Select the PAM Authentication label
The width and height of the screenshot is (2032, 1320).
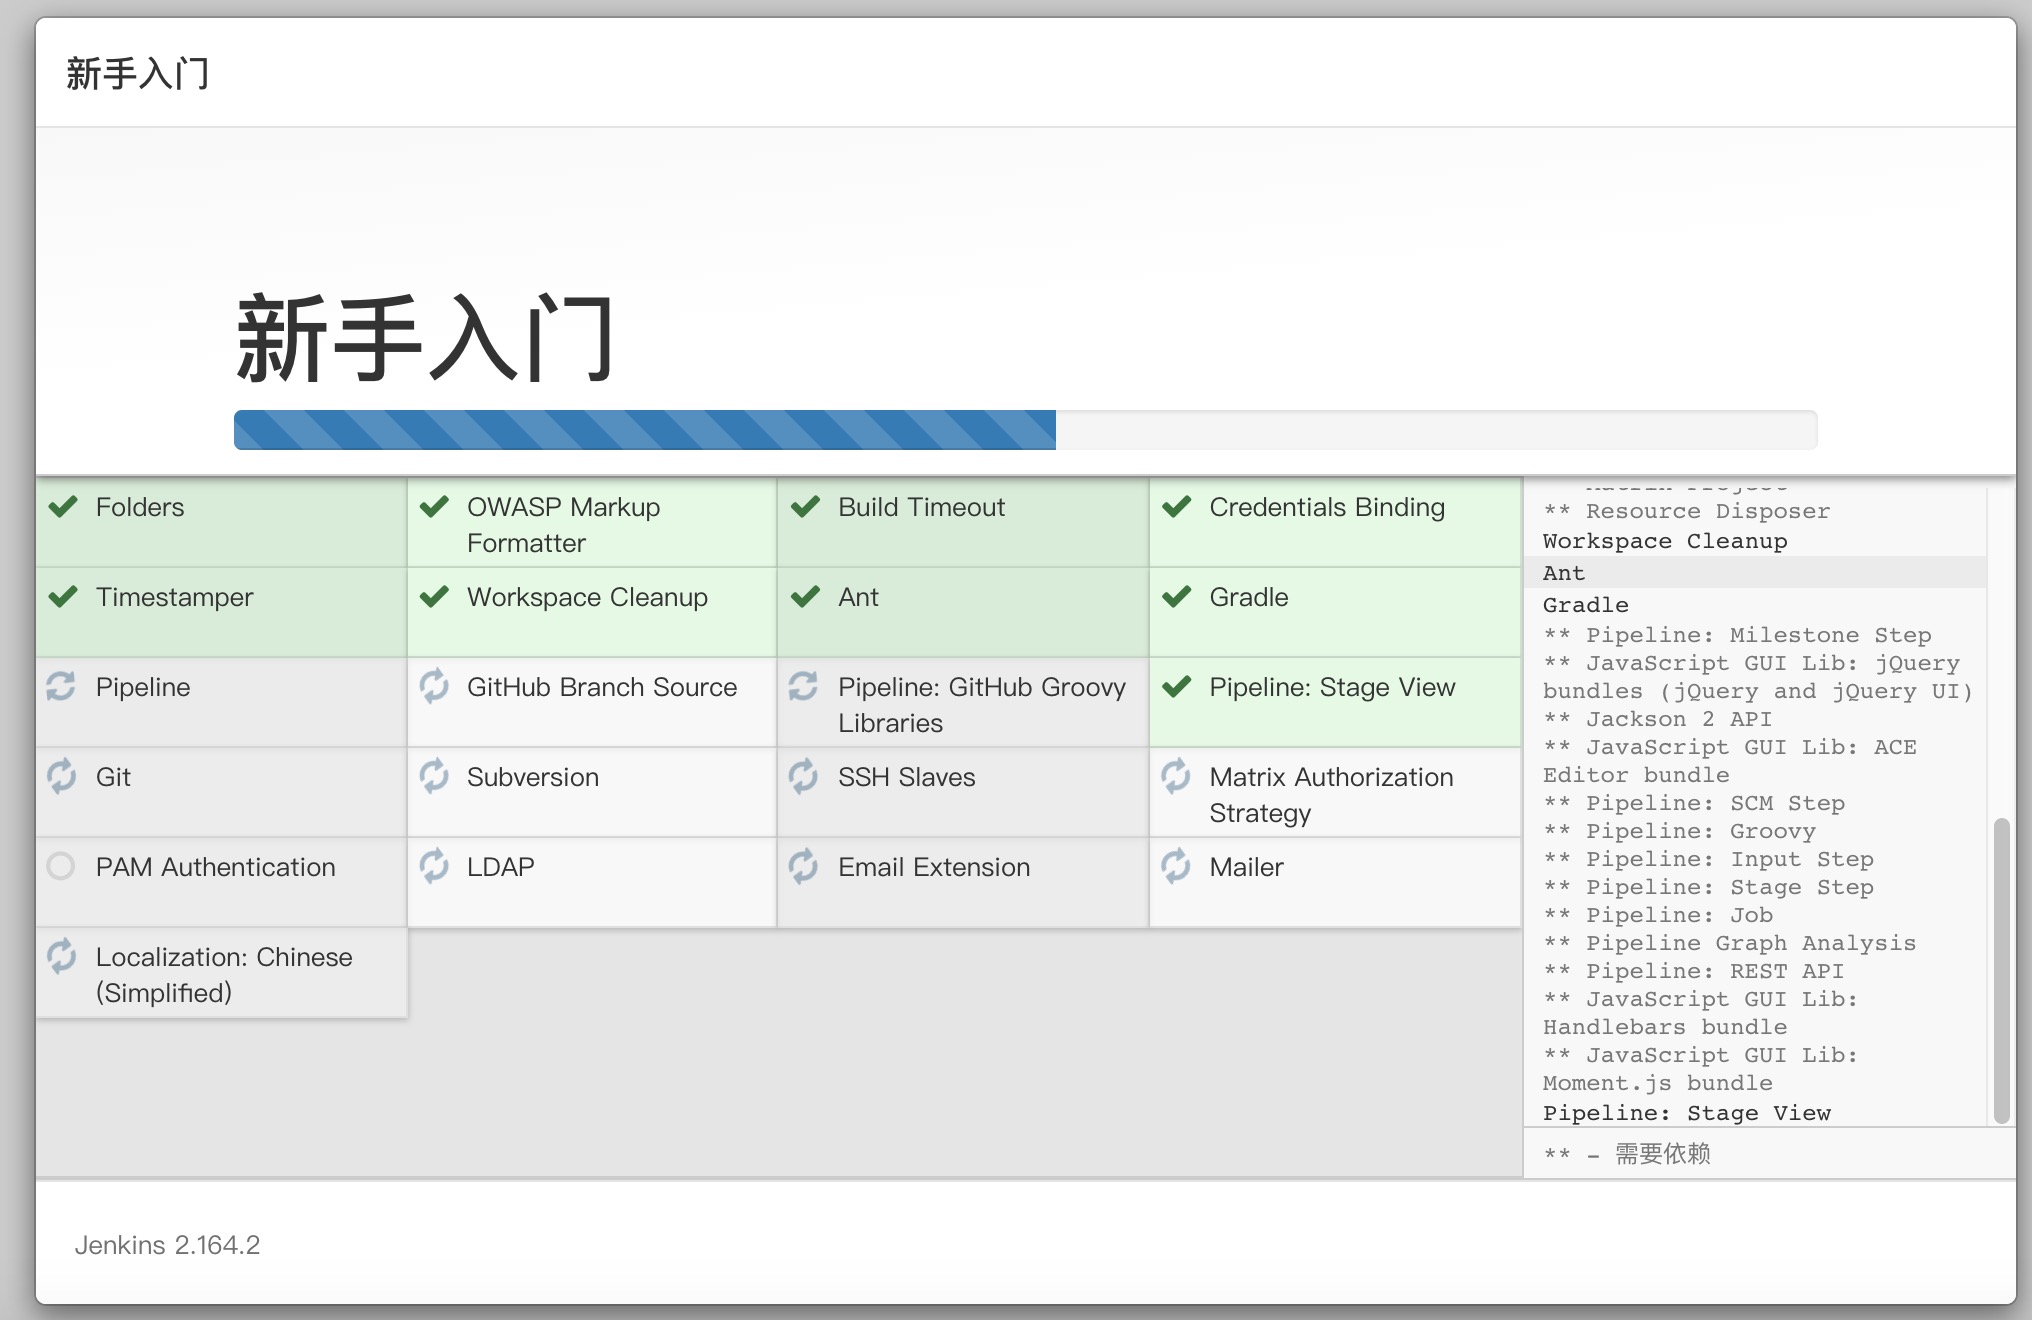click(x=216, y=867)
